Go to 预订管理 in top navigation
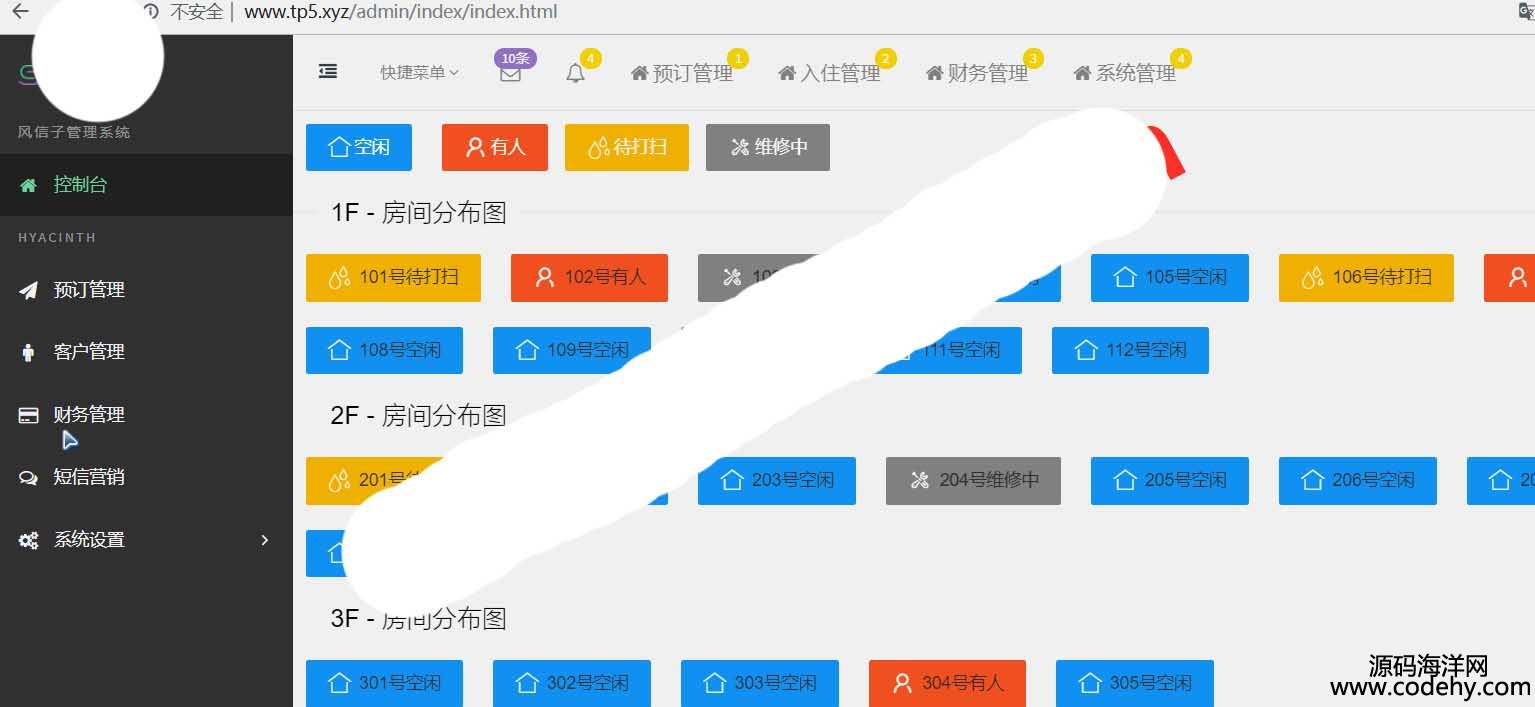The image size is (1535, 707). (x=682, y=73)
